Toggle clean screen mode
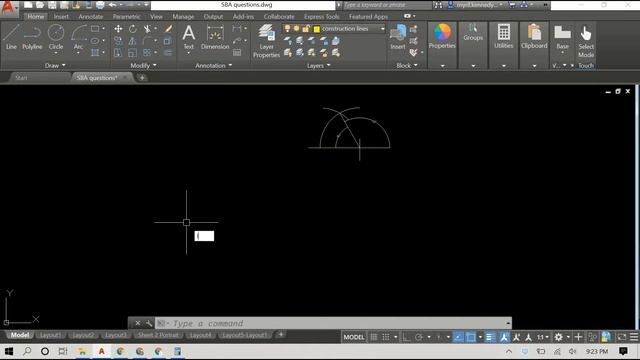Image resolution: width=640 pixels, height=360 pixels. (x=621, y=337)
